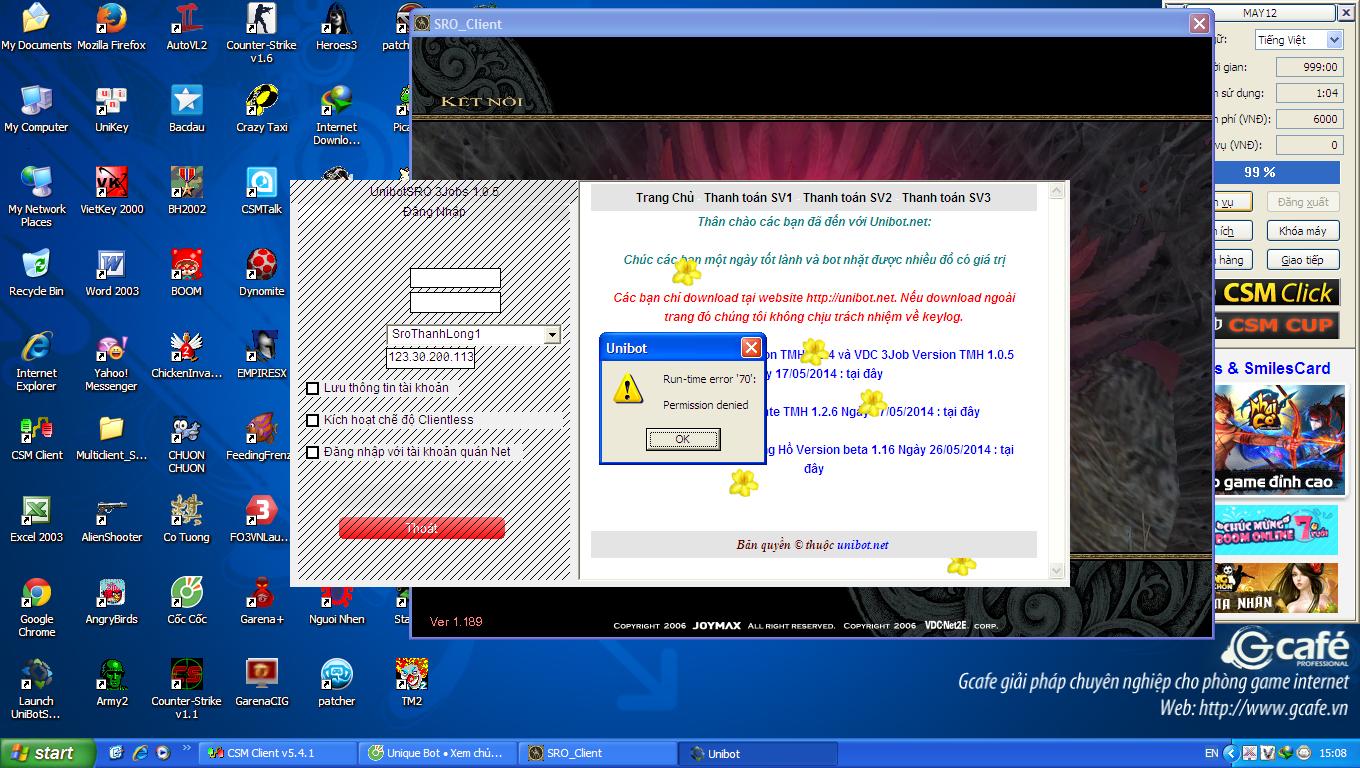Open the My Computer desktop icon
Screen dimensions: 1360x768
36,109
